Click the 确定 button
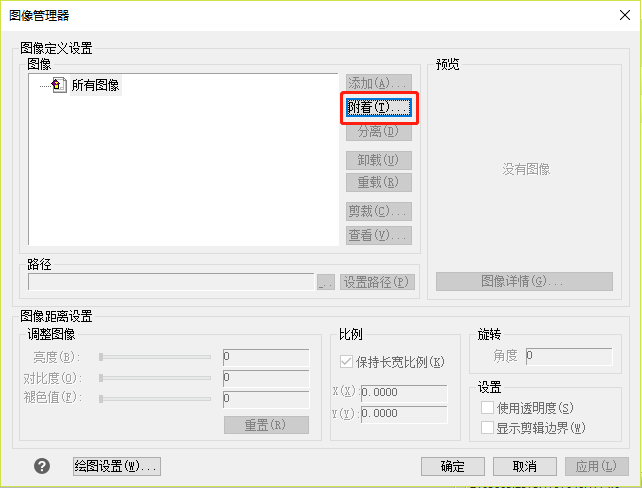 pyautogui.click(x=453, y=466)
